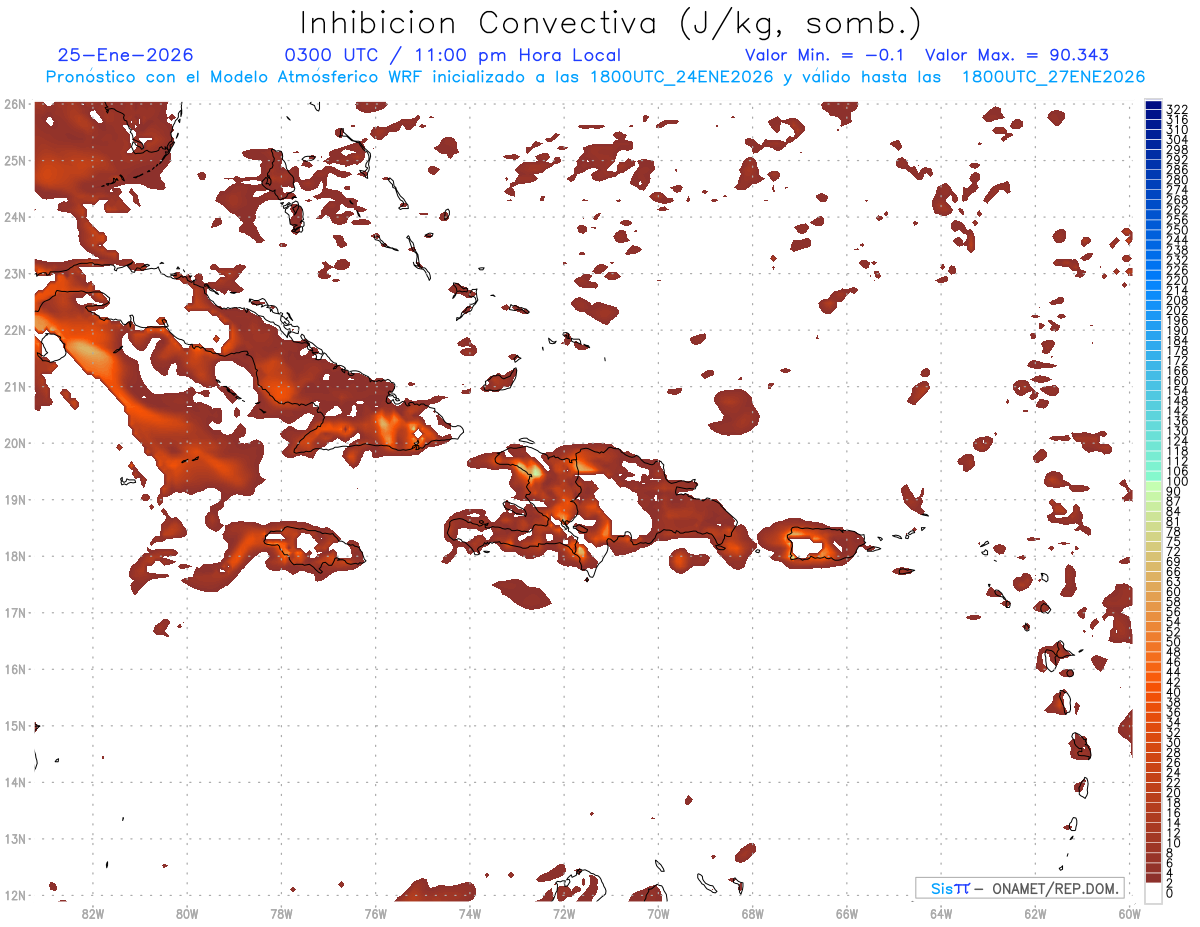
Task: Click the time "0300 UTC / 11:00 pm Hora Local"
Action: tap(453, 56)
